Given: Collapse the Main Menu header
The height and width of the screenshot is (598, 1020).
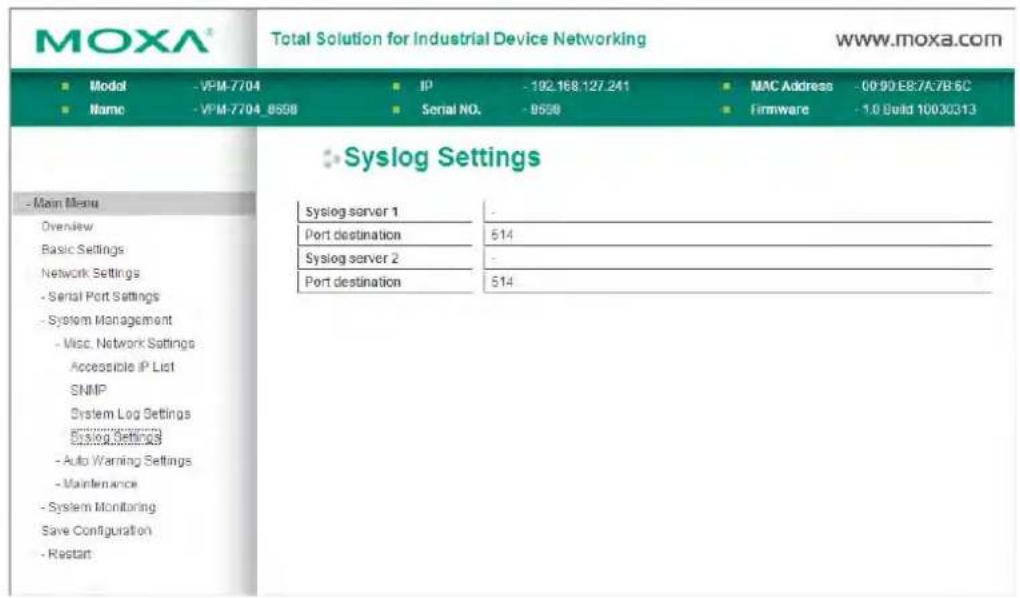Looking at the screenshot, I should pyautogui.click(x=133, y=203).
